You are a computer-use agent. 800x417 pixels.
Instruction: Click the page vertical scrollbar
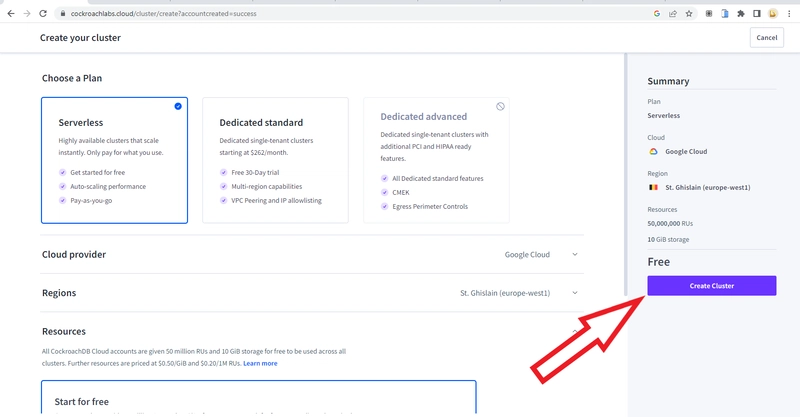pos(626,175)
